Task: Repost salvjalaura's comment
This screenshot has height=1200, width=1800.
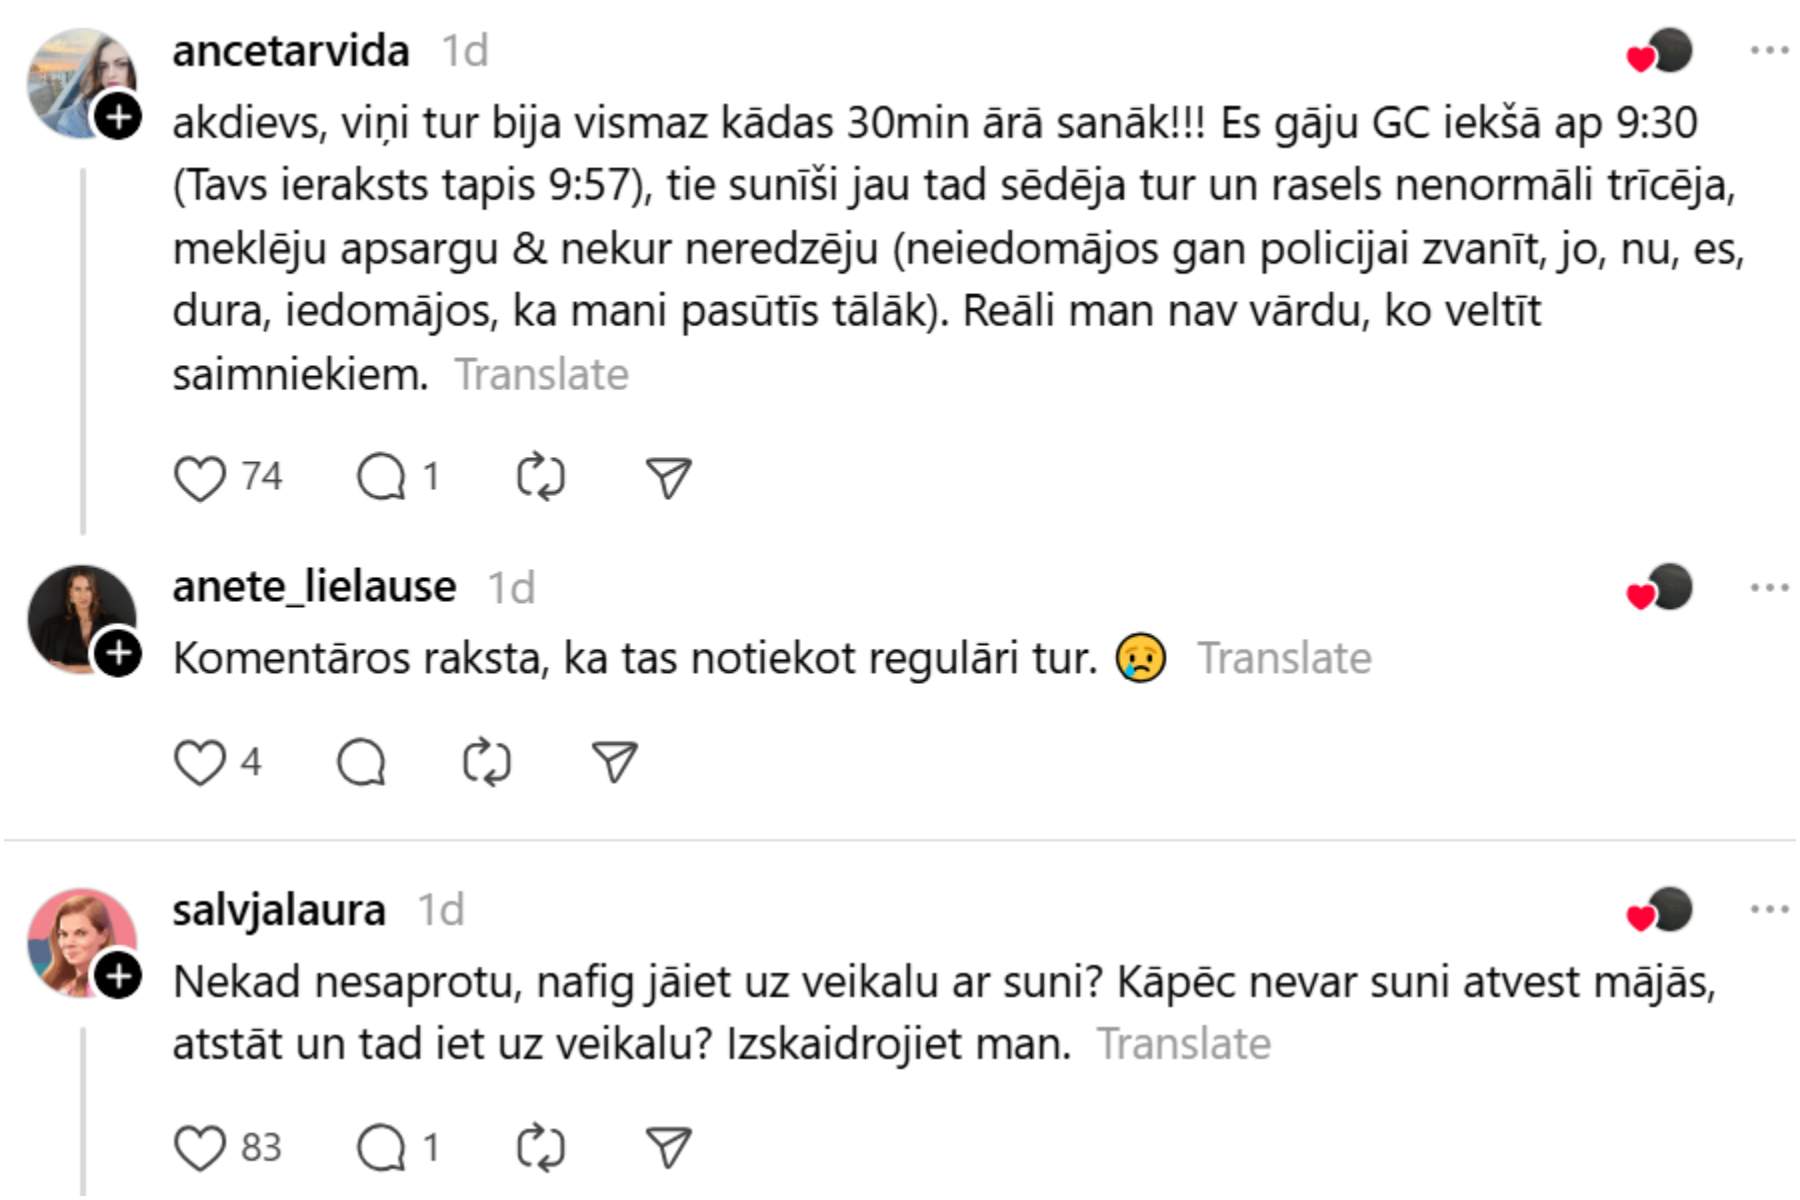Action: pos(541,1147)
